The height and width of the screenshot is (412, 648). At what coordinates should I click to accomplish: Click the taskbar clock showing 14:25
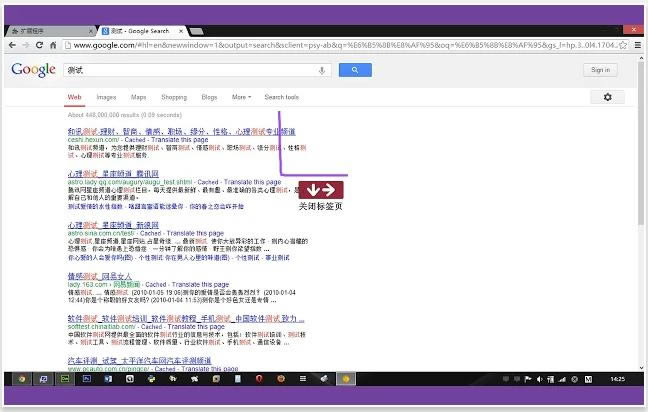617,379
